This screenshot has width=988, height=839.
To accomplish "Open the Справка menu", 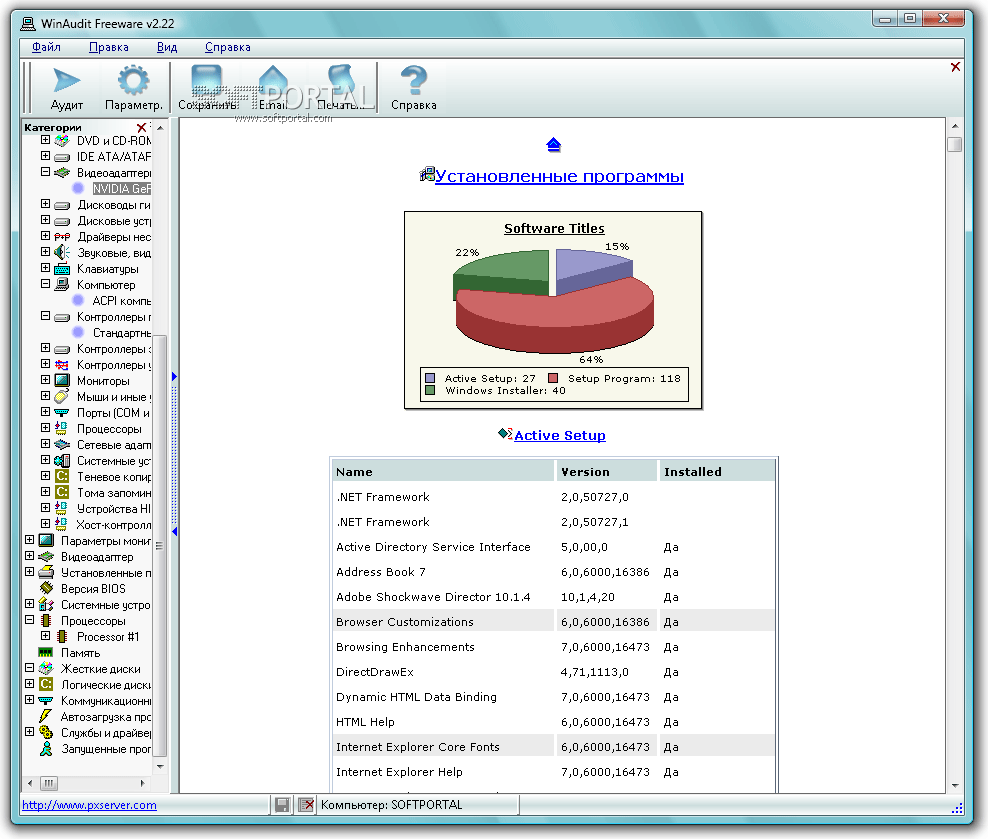I will [x=227, y=47].
